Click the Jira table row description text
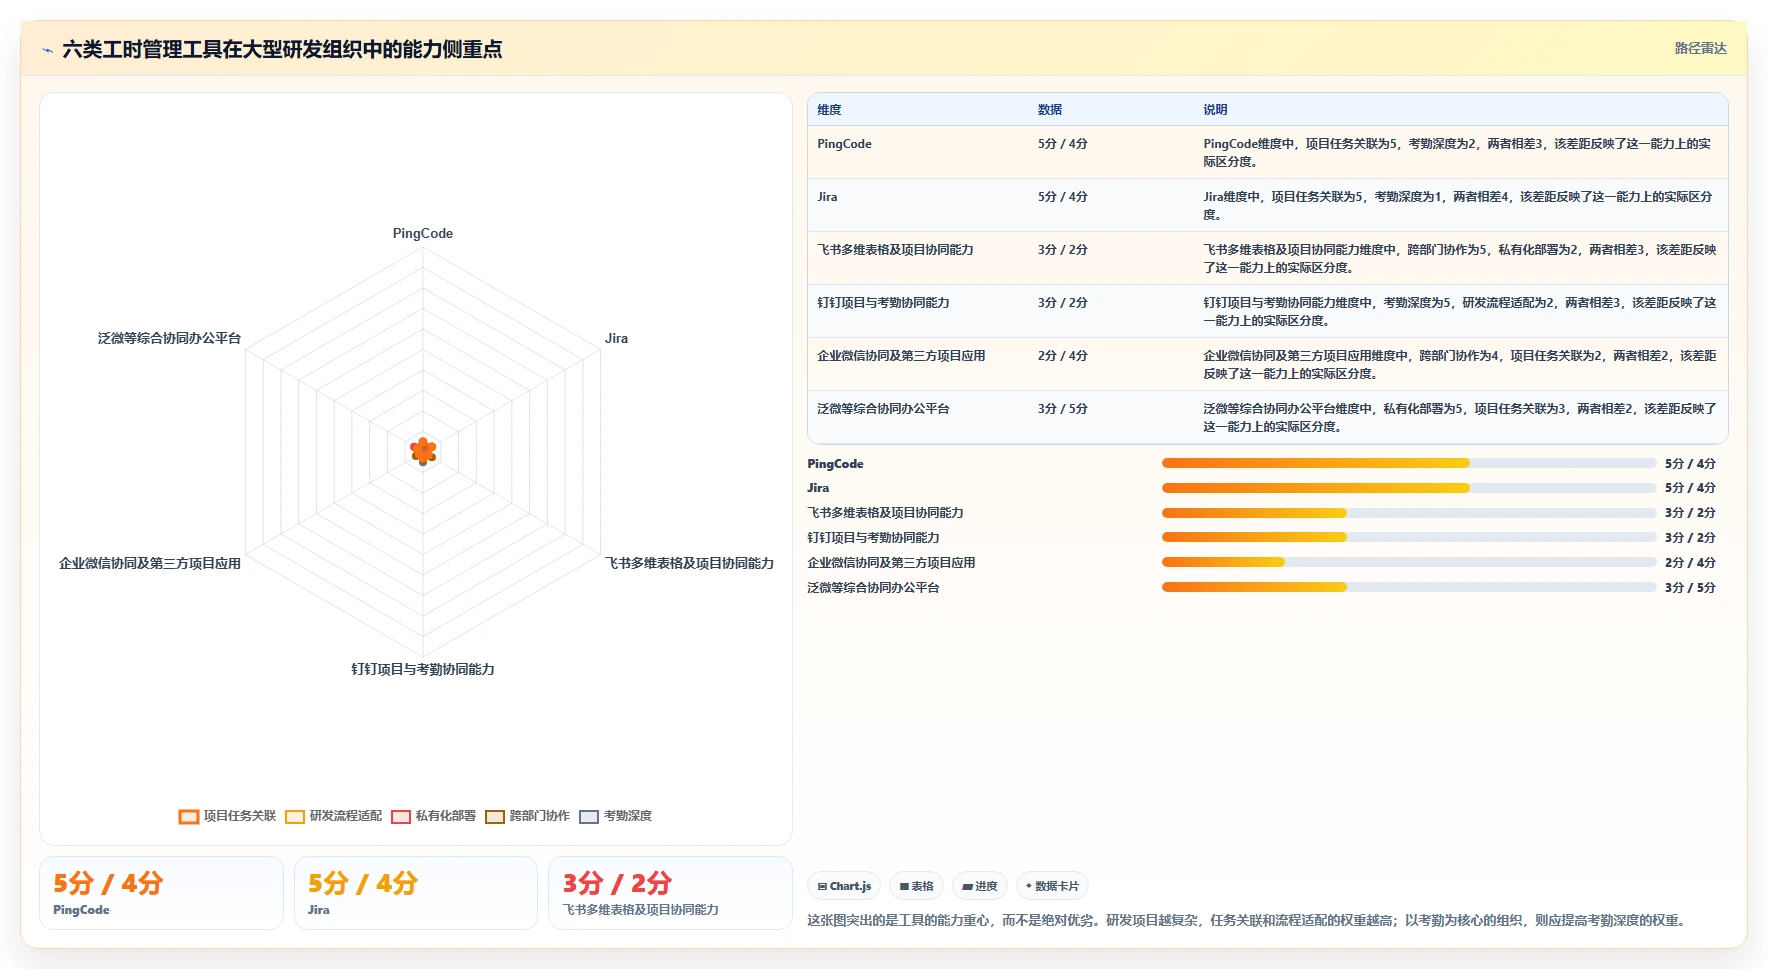 pyautogui.click(x=1457, y=205)
